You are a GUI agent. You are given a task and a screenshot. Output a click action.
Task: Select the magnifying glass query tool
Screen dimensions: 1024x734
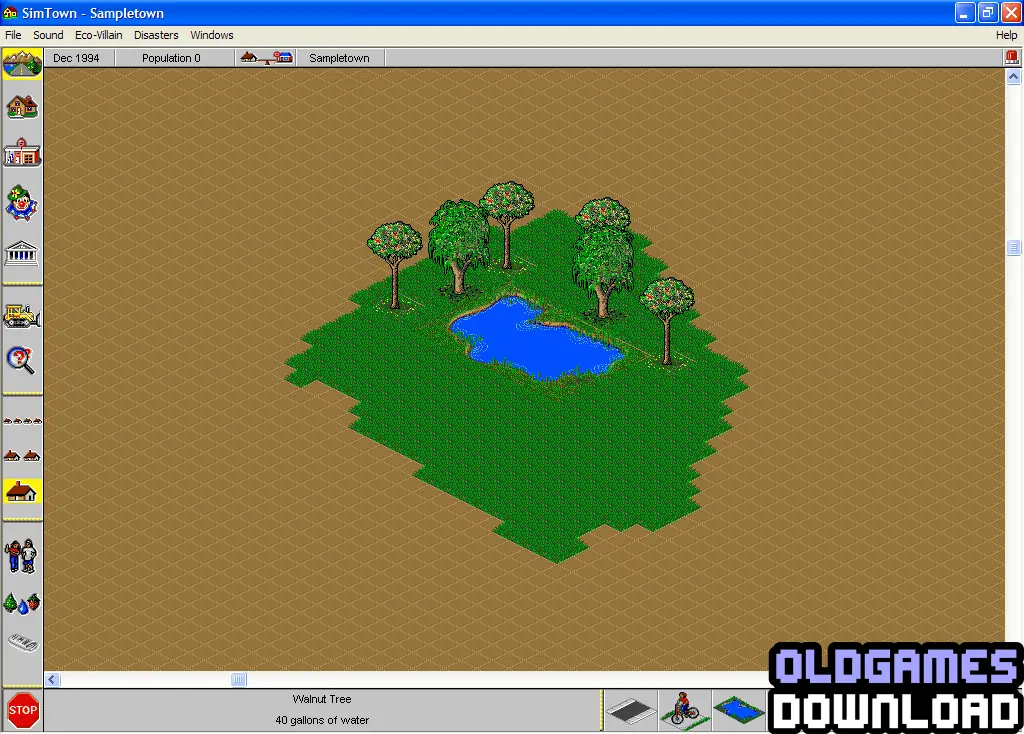20,360
